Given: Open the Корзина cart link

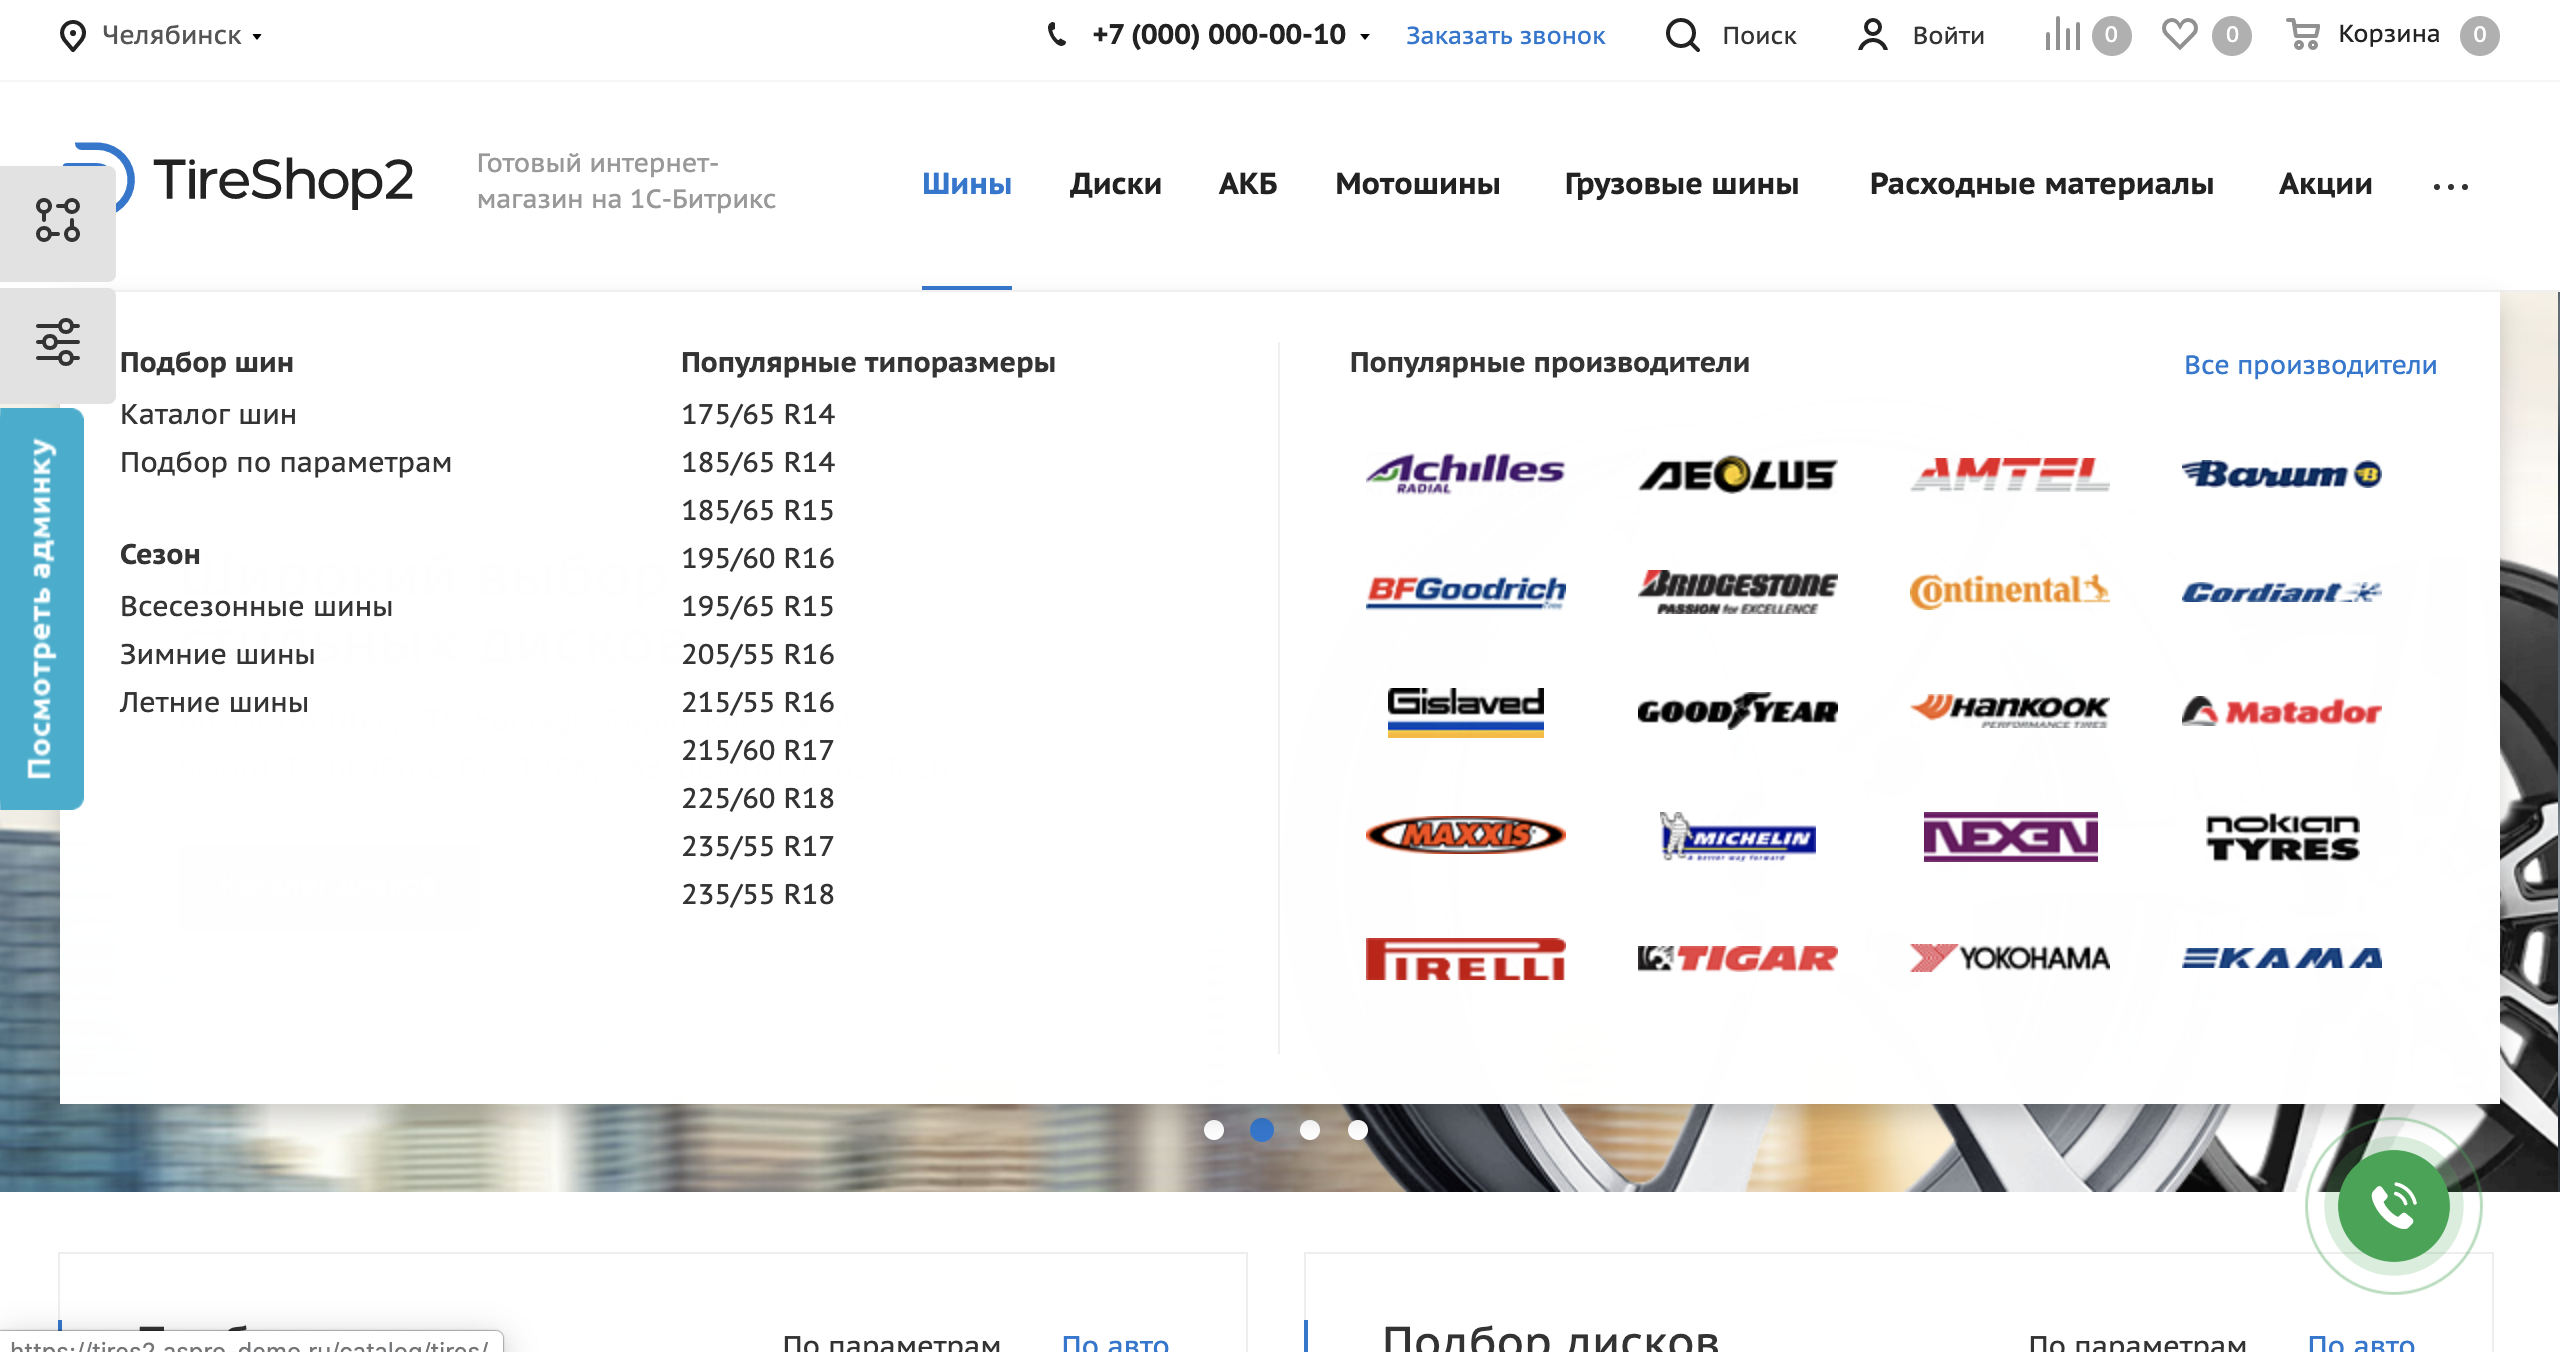Looking at the screenshot, I should [x=2389, y=35].
